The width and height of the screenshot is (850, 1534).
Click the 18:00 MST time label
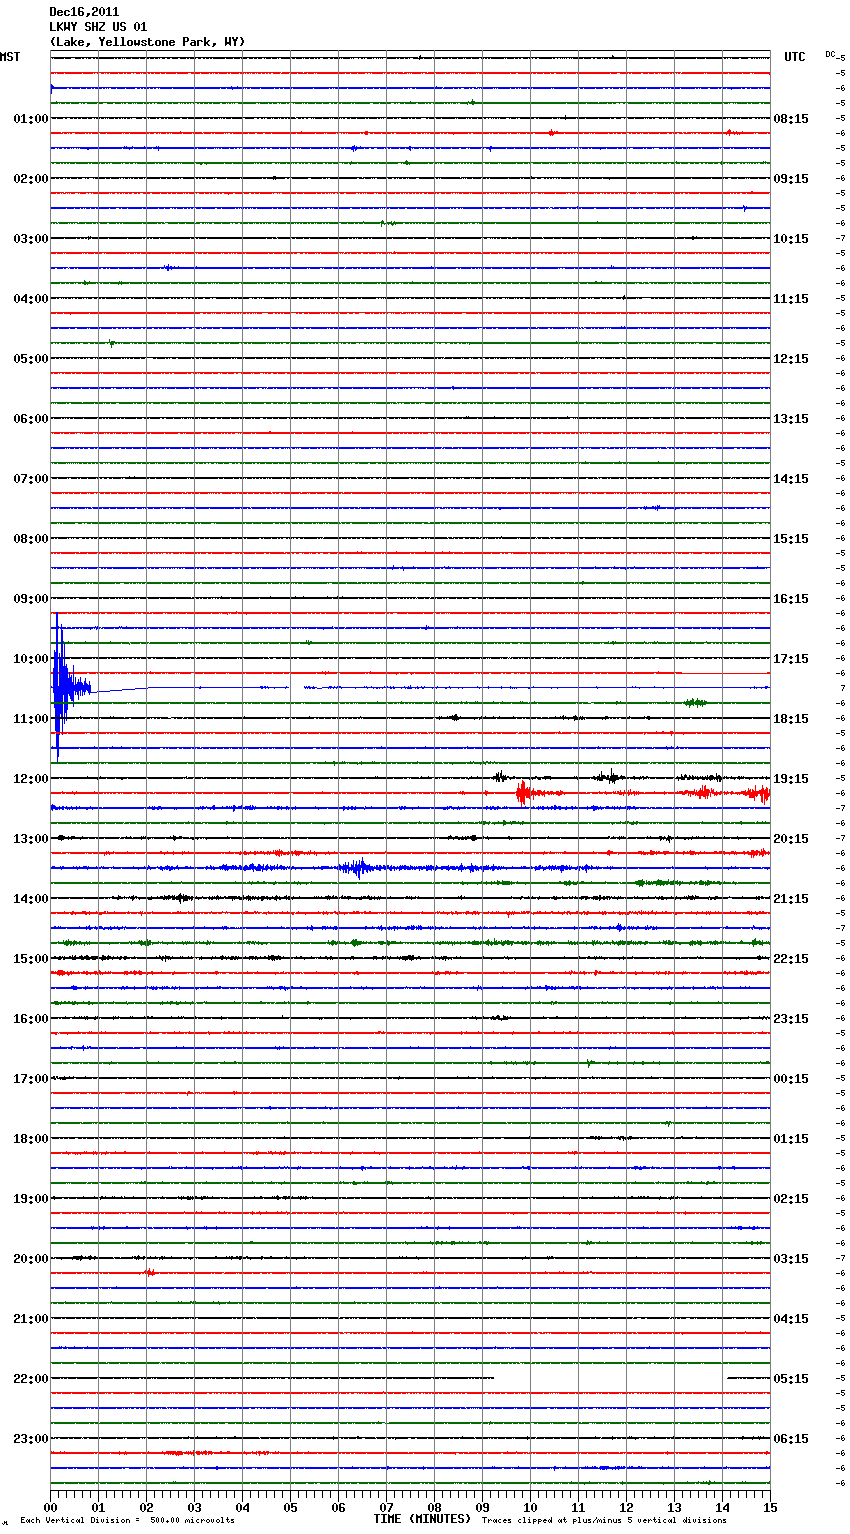30,1139
